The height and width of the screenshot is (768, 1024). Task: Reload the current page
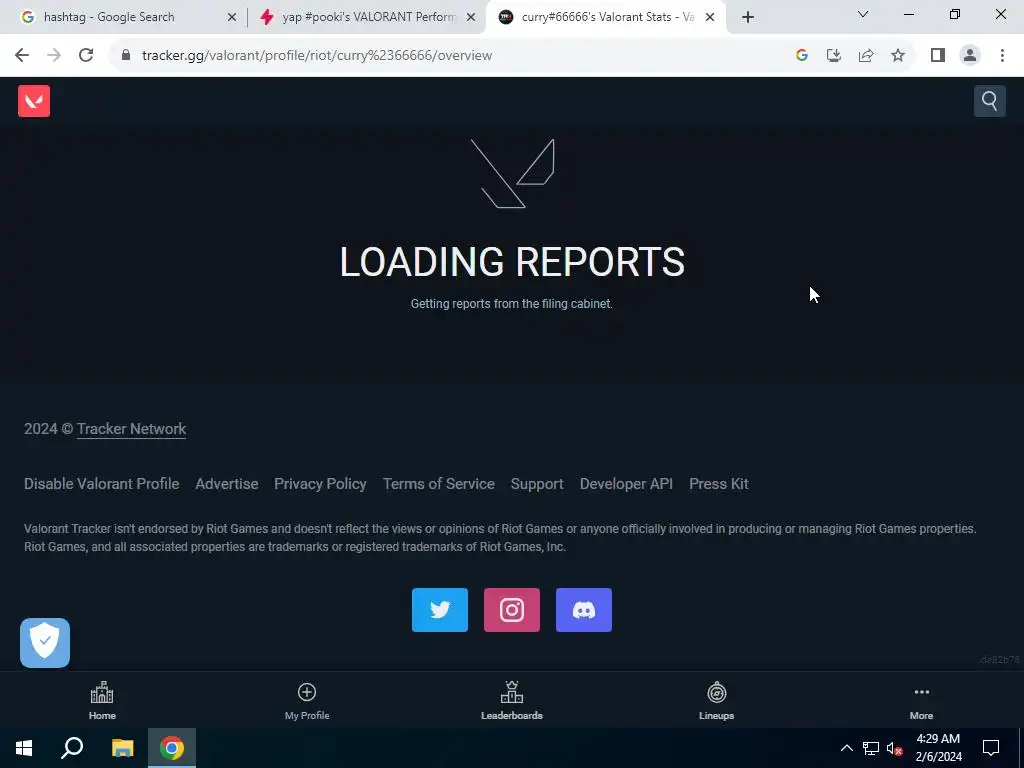coord(86,56)
